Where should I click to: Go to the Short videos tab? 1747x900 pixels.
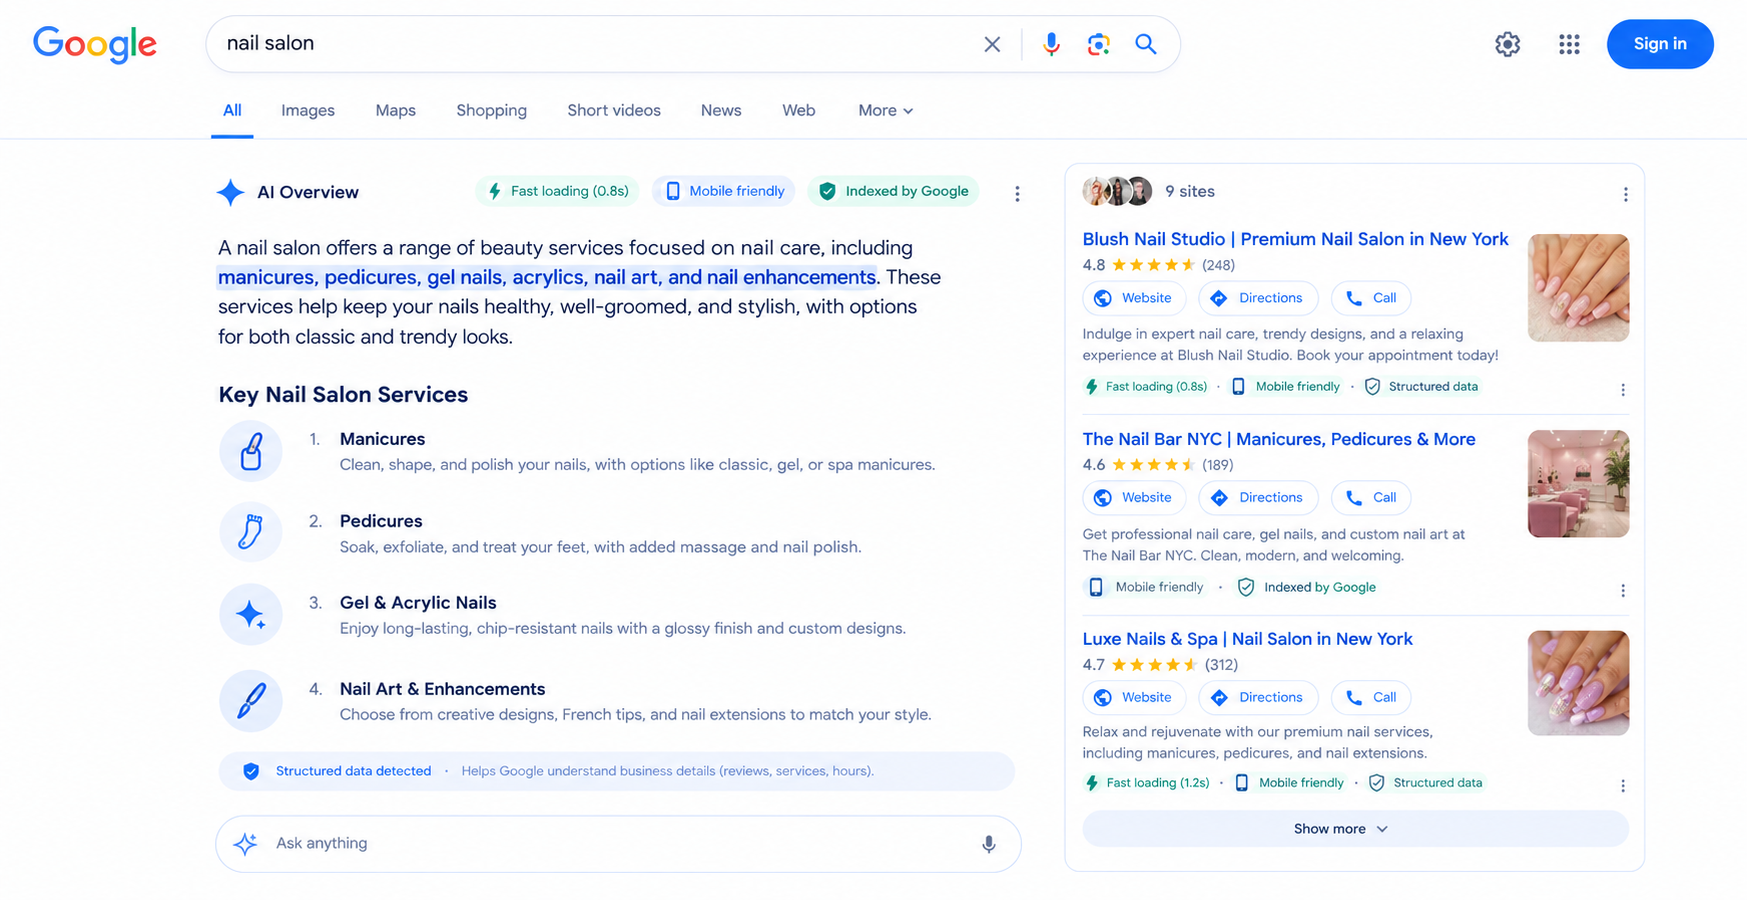(614, 111)
